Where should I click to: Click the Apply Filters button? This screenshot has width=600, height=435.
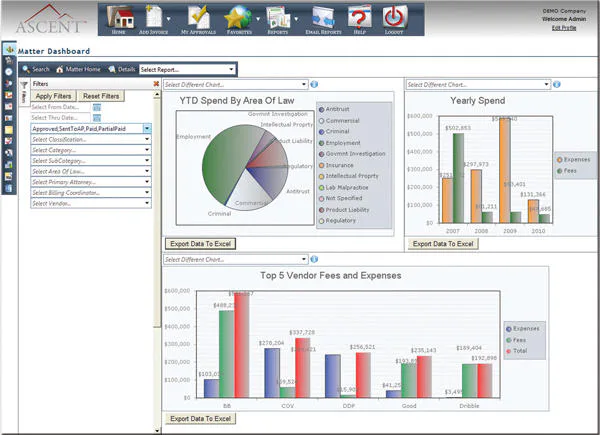(x=54, y=96)
